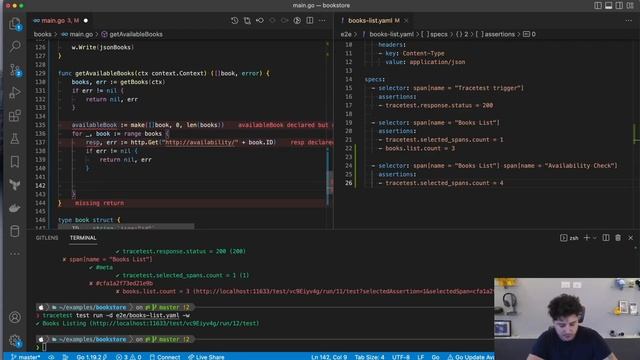Open the customize layout button
The height and width of the screenshot is (360, 640).
click(x=630, y=5)
